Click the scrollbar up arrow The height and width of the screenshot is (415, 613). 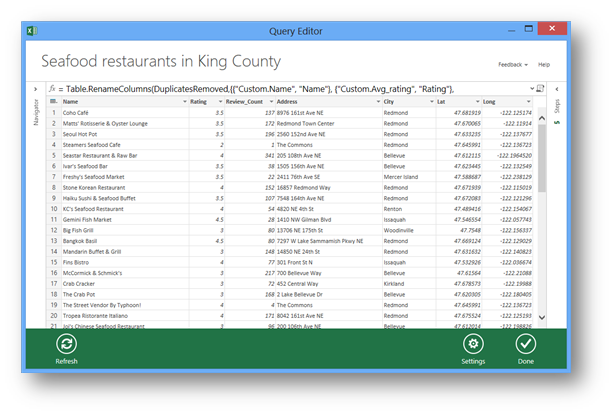[542, 118]
